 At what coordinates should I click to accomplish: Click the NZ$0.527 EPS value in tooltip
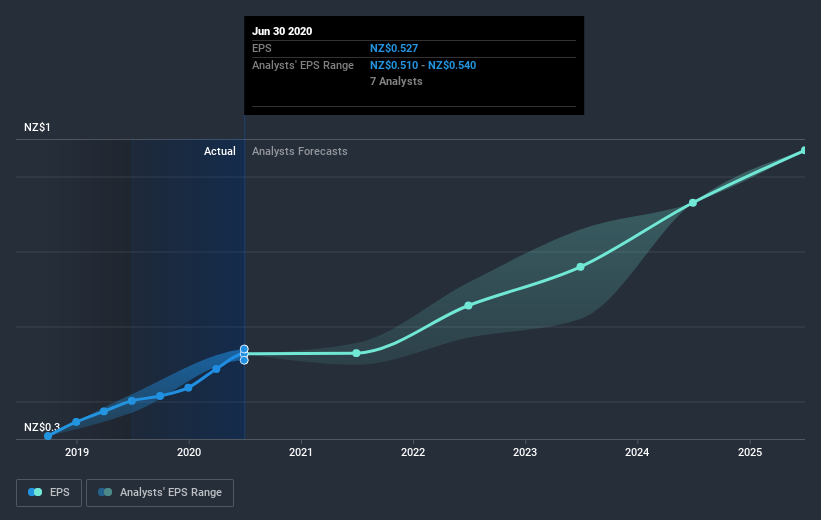tap(394, 48)
